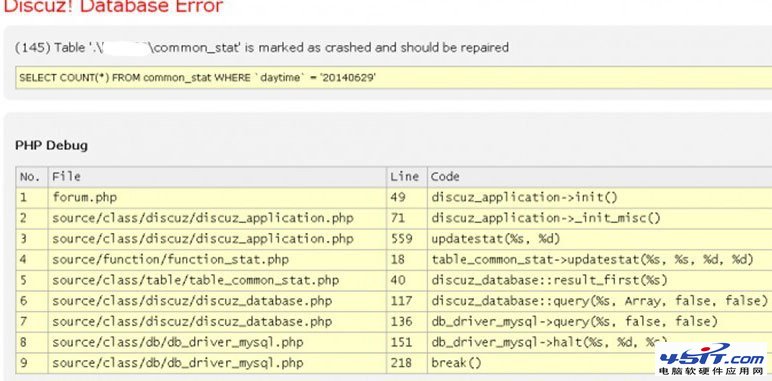The image size is (772, 381).
Task: Click the No. cell in the forum.php row
Action: pos(32,197)
